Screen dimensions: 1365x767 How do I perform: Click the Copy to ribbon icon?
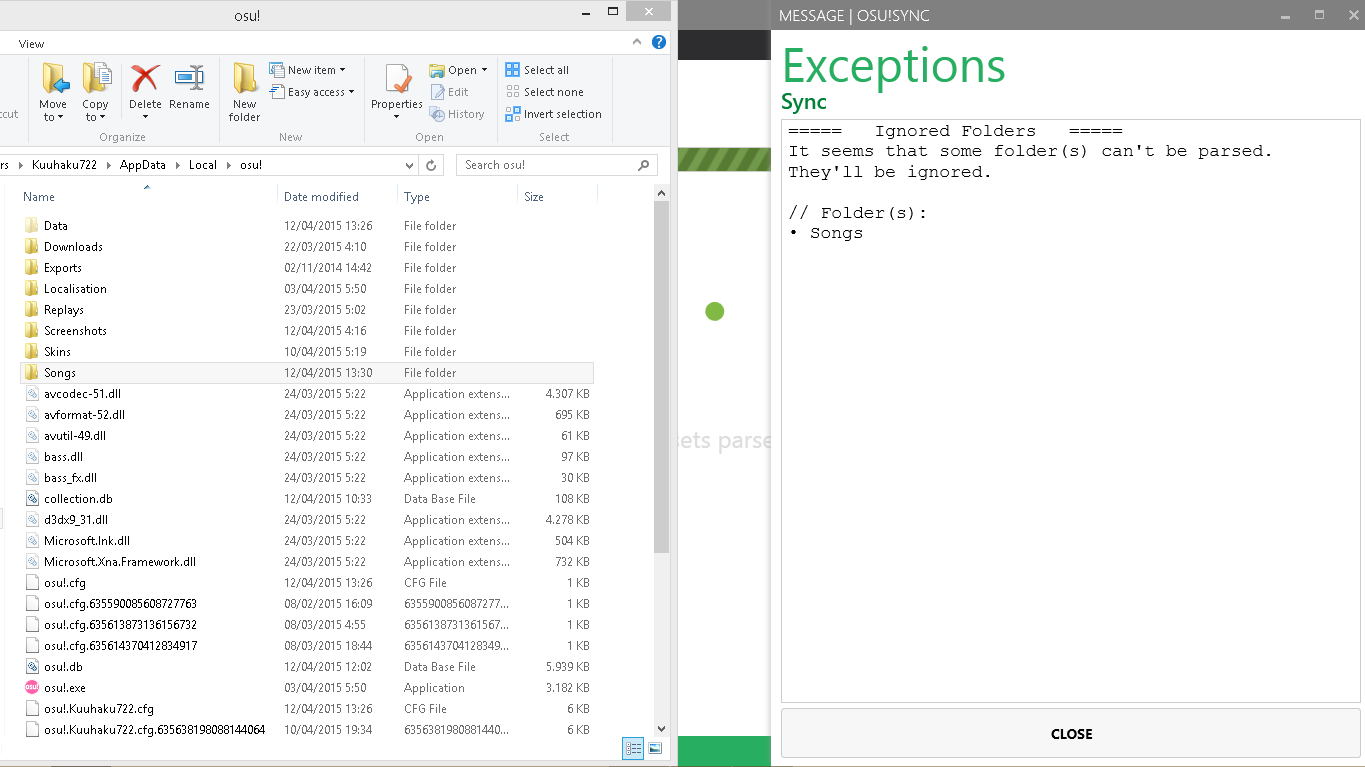[96, 78]
